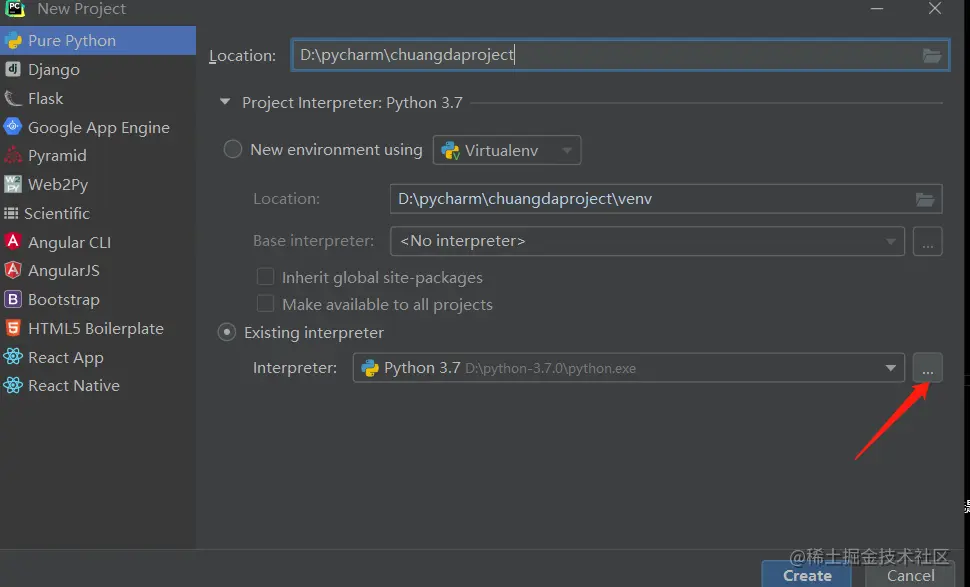
Task: Browse folder for project Location
Action: pos(932,56)
